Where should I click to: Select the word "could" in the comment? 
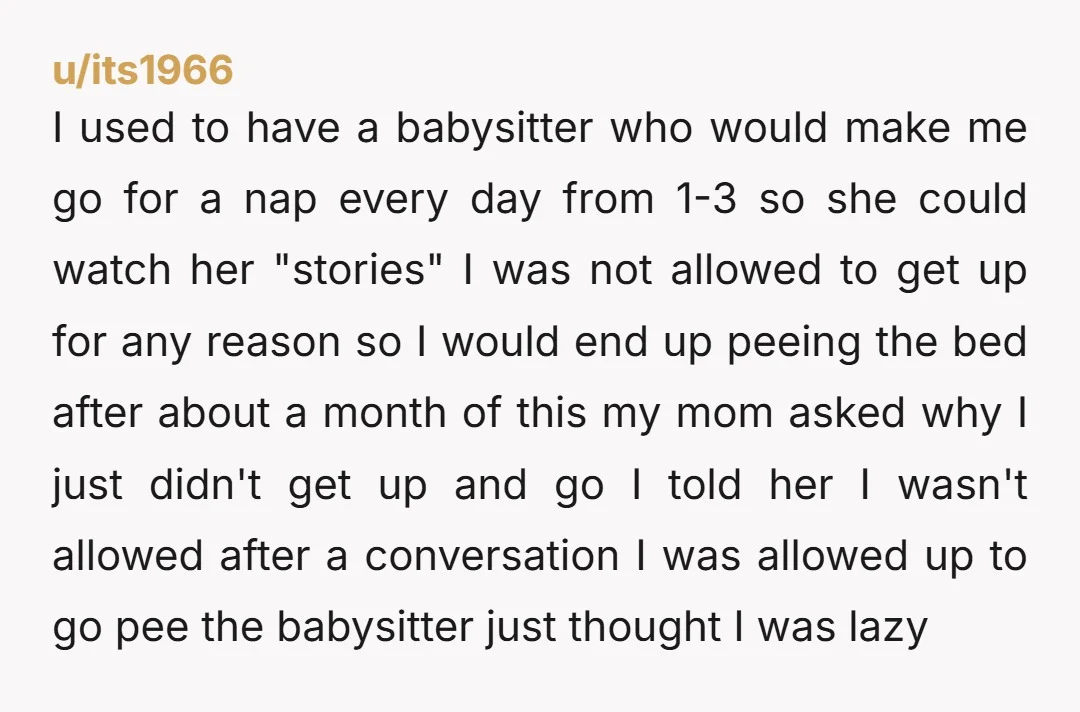[x=973, y=198]
